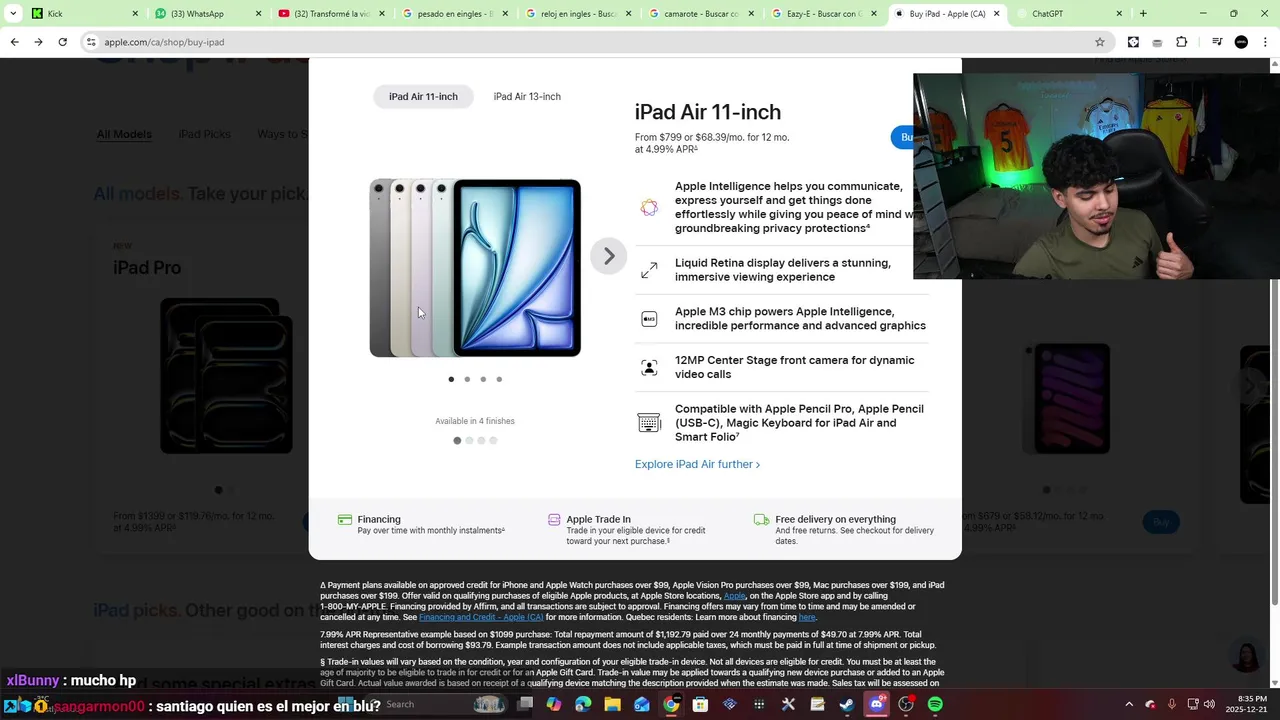Click the Liquid Retina display expand icon
Viewport: 1280px width, 720px height.
point(649,270)
